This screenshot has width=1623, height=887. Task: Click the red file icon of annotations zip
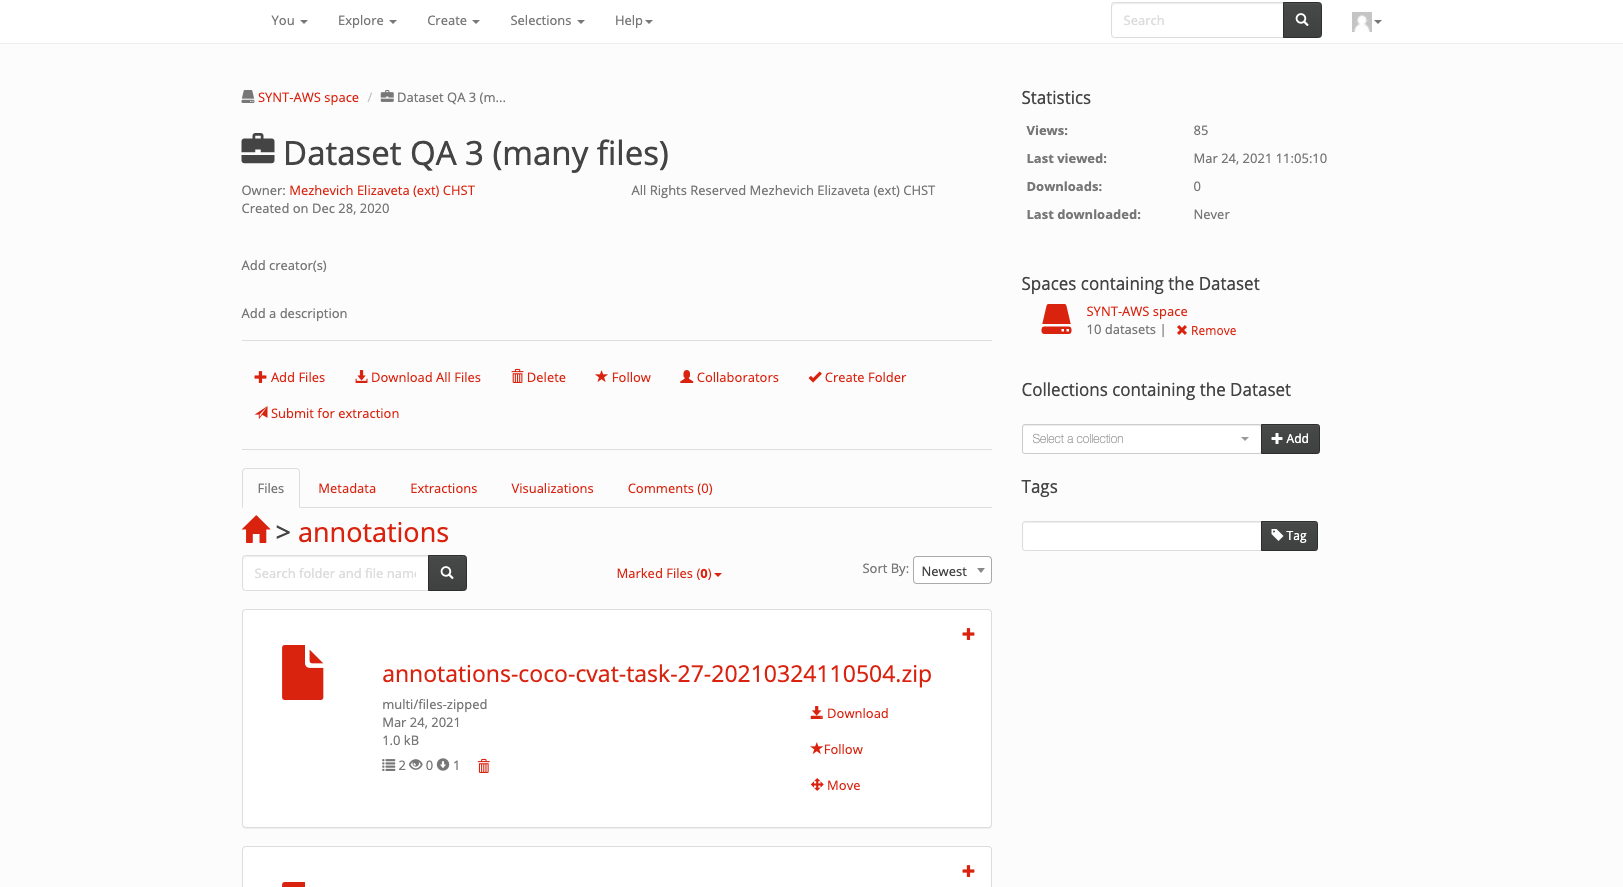pos(303,673)
